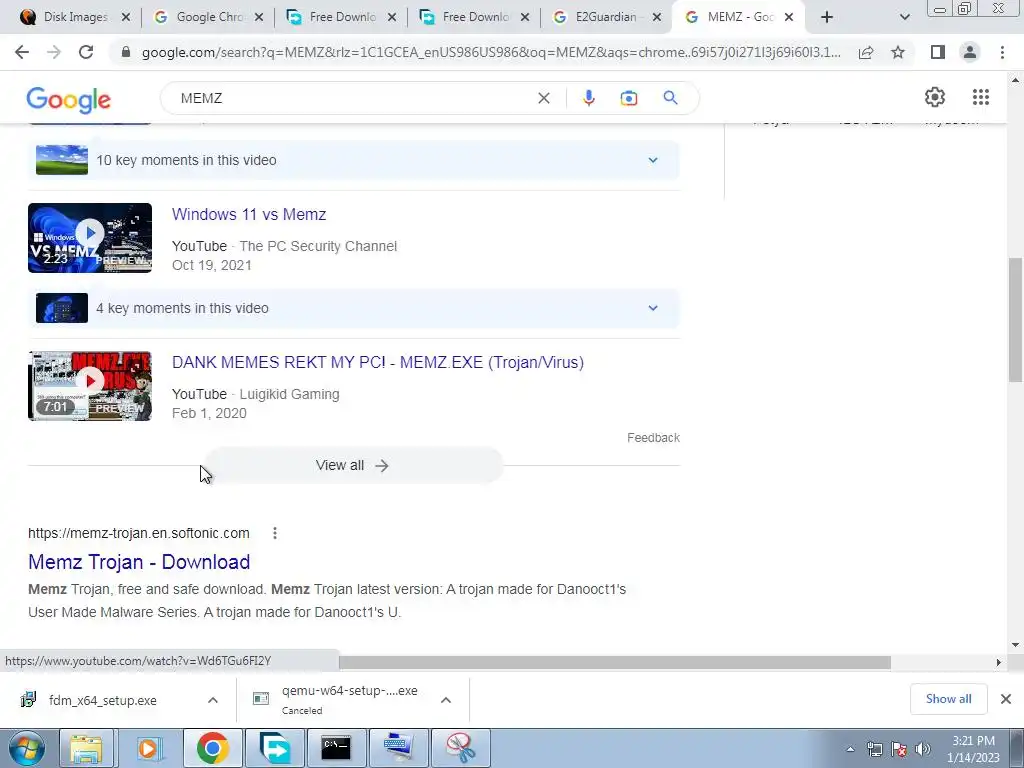Show hidden system tray icons

point(850,750)
